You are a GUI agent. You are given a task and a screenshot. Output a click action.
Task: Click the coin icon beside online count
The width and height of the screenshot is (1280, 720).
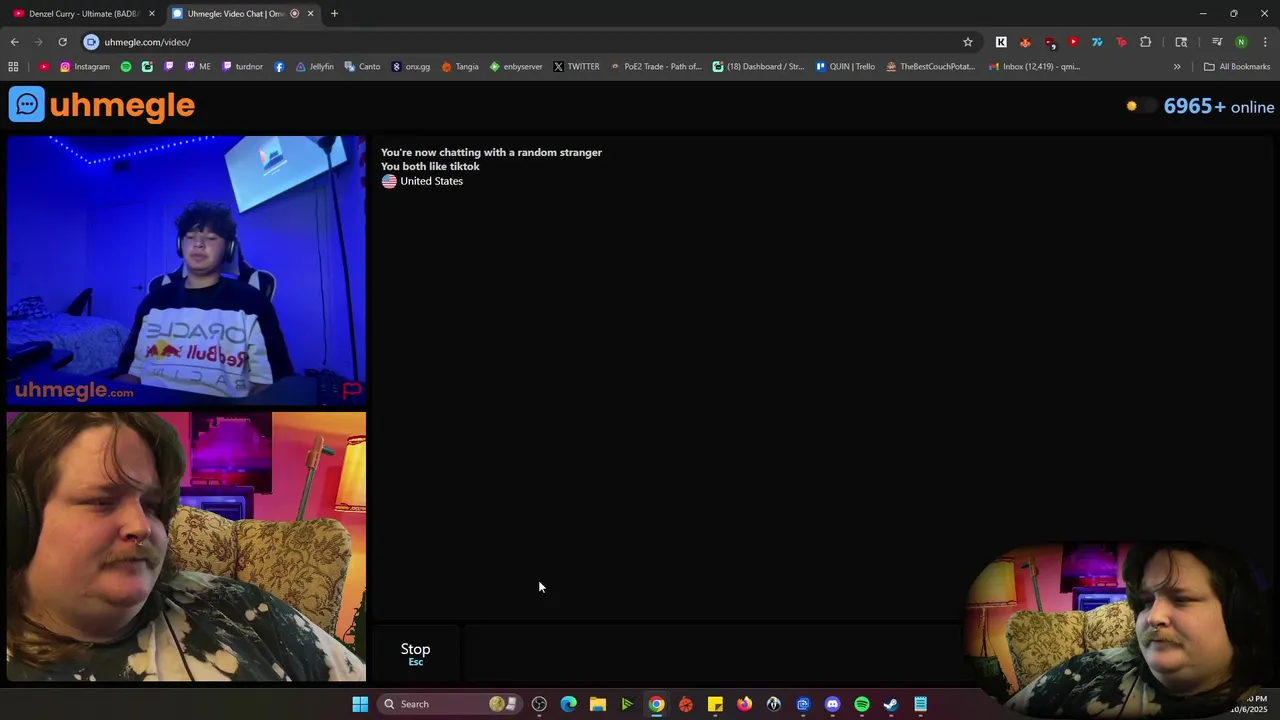click(x=1132, y=106)
